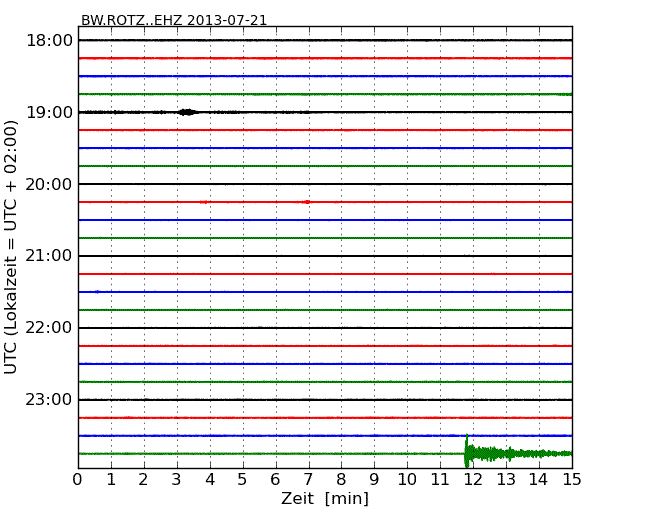Click the plot title BW.ROTZ..EHZ 2013-07-21

(x=174, y=20)
